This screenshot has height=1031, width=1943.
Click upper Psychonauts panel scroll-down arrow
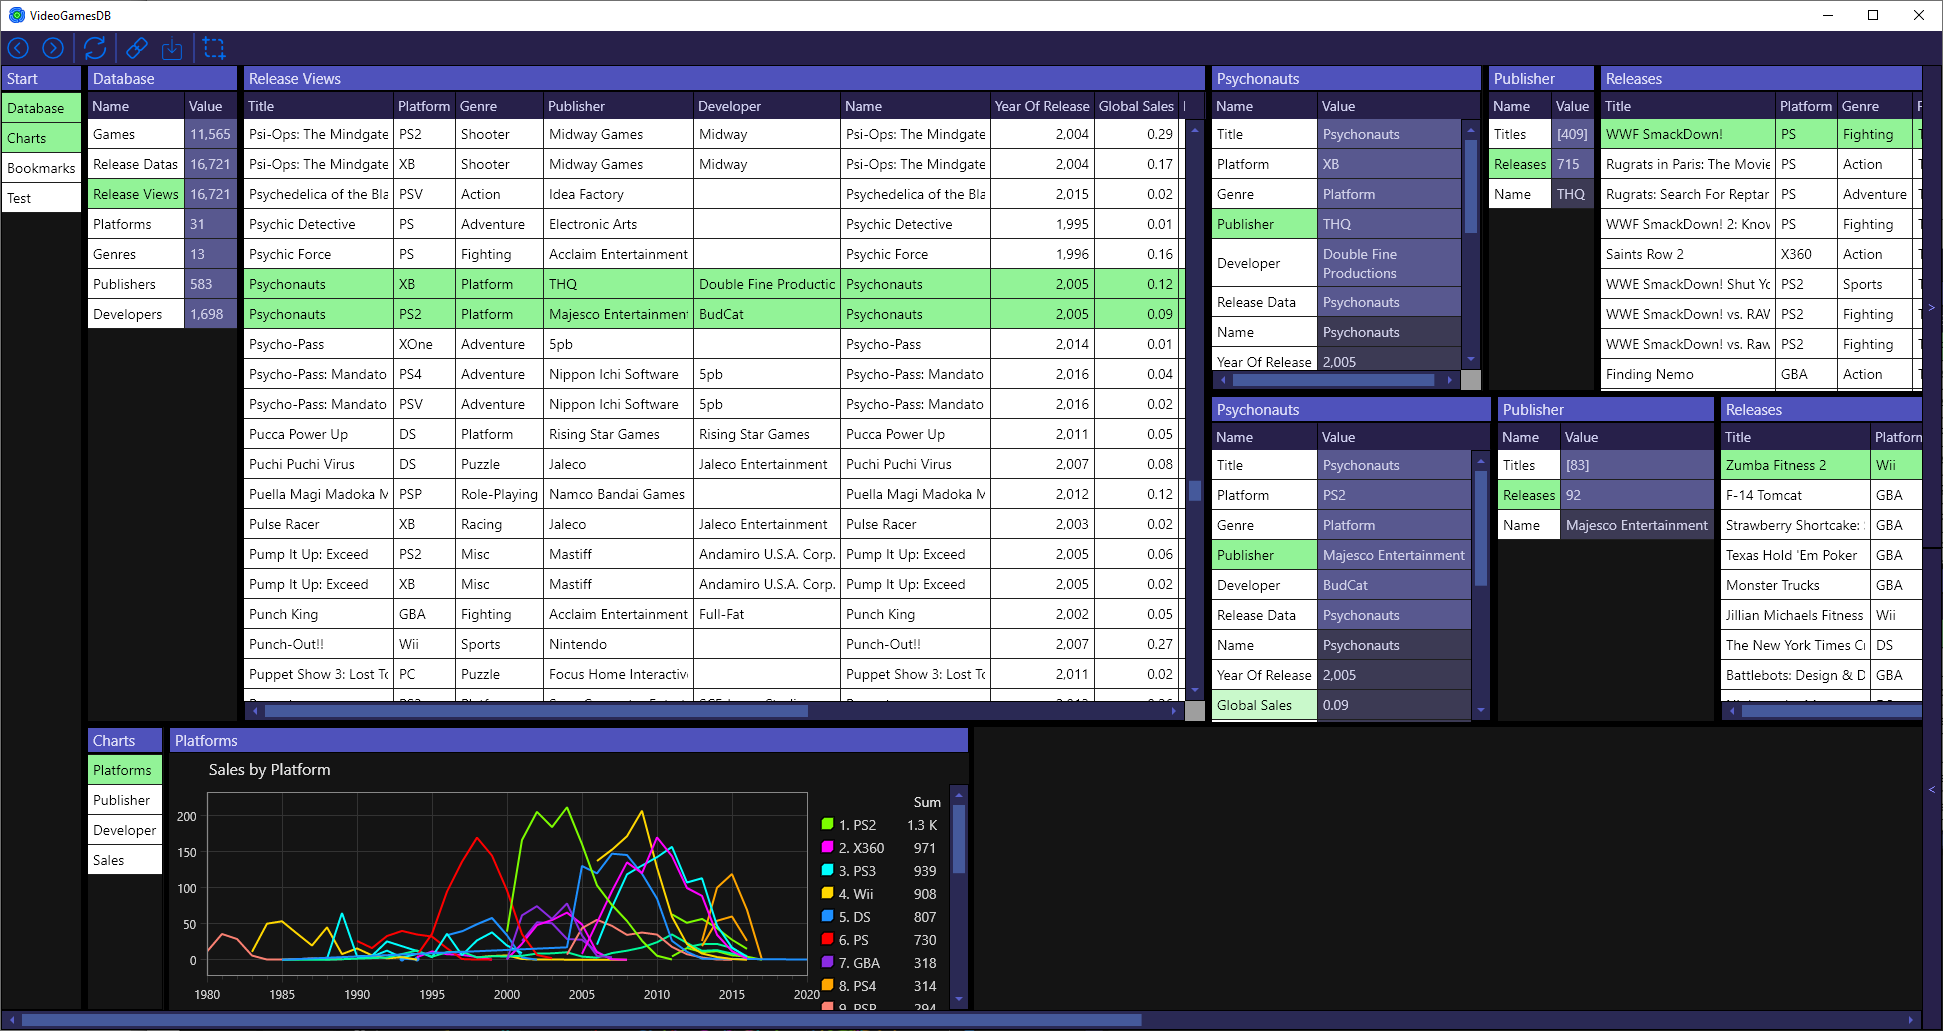(1471, 360)
